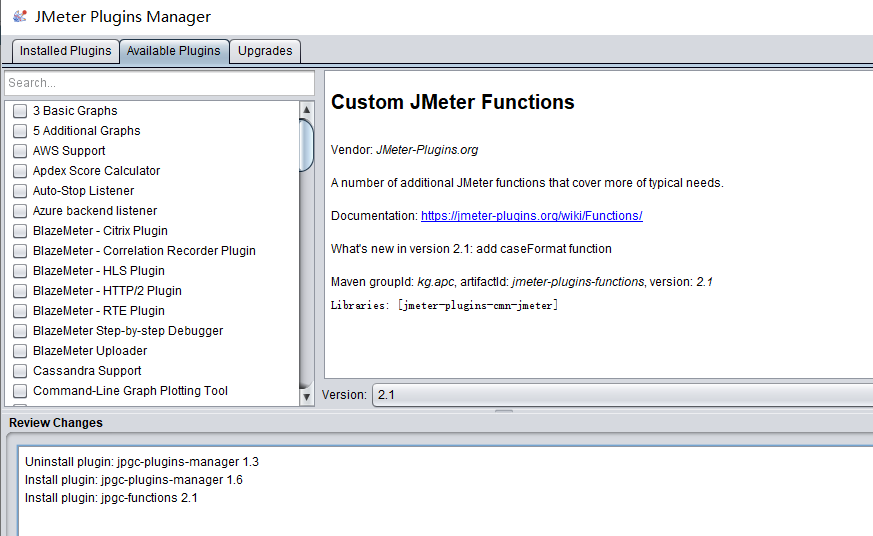The height and width of the screenshot is (536, 873).
Task: Select 'Cassandra Support' plugin name
Action: point(87,371)
